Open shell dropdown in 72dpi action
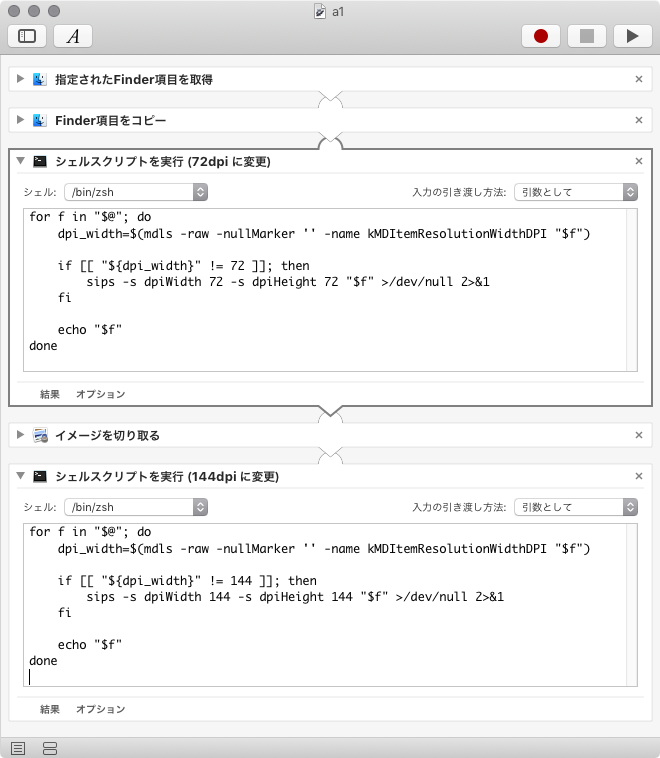The image size is (660, 758). [136, 192]
